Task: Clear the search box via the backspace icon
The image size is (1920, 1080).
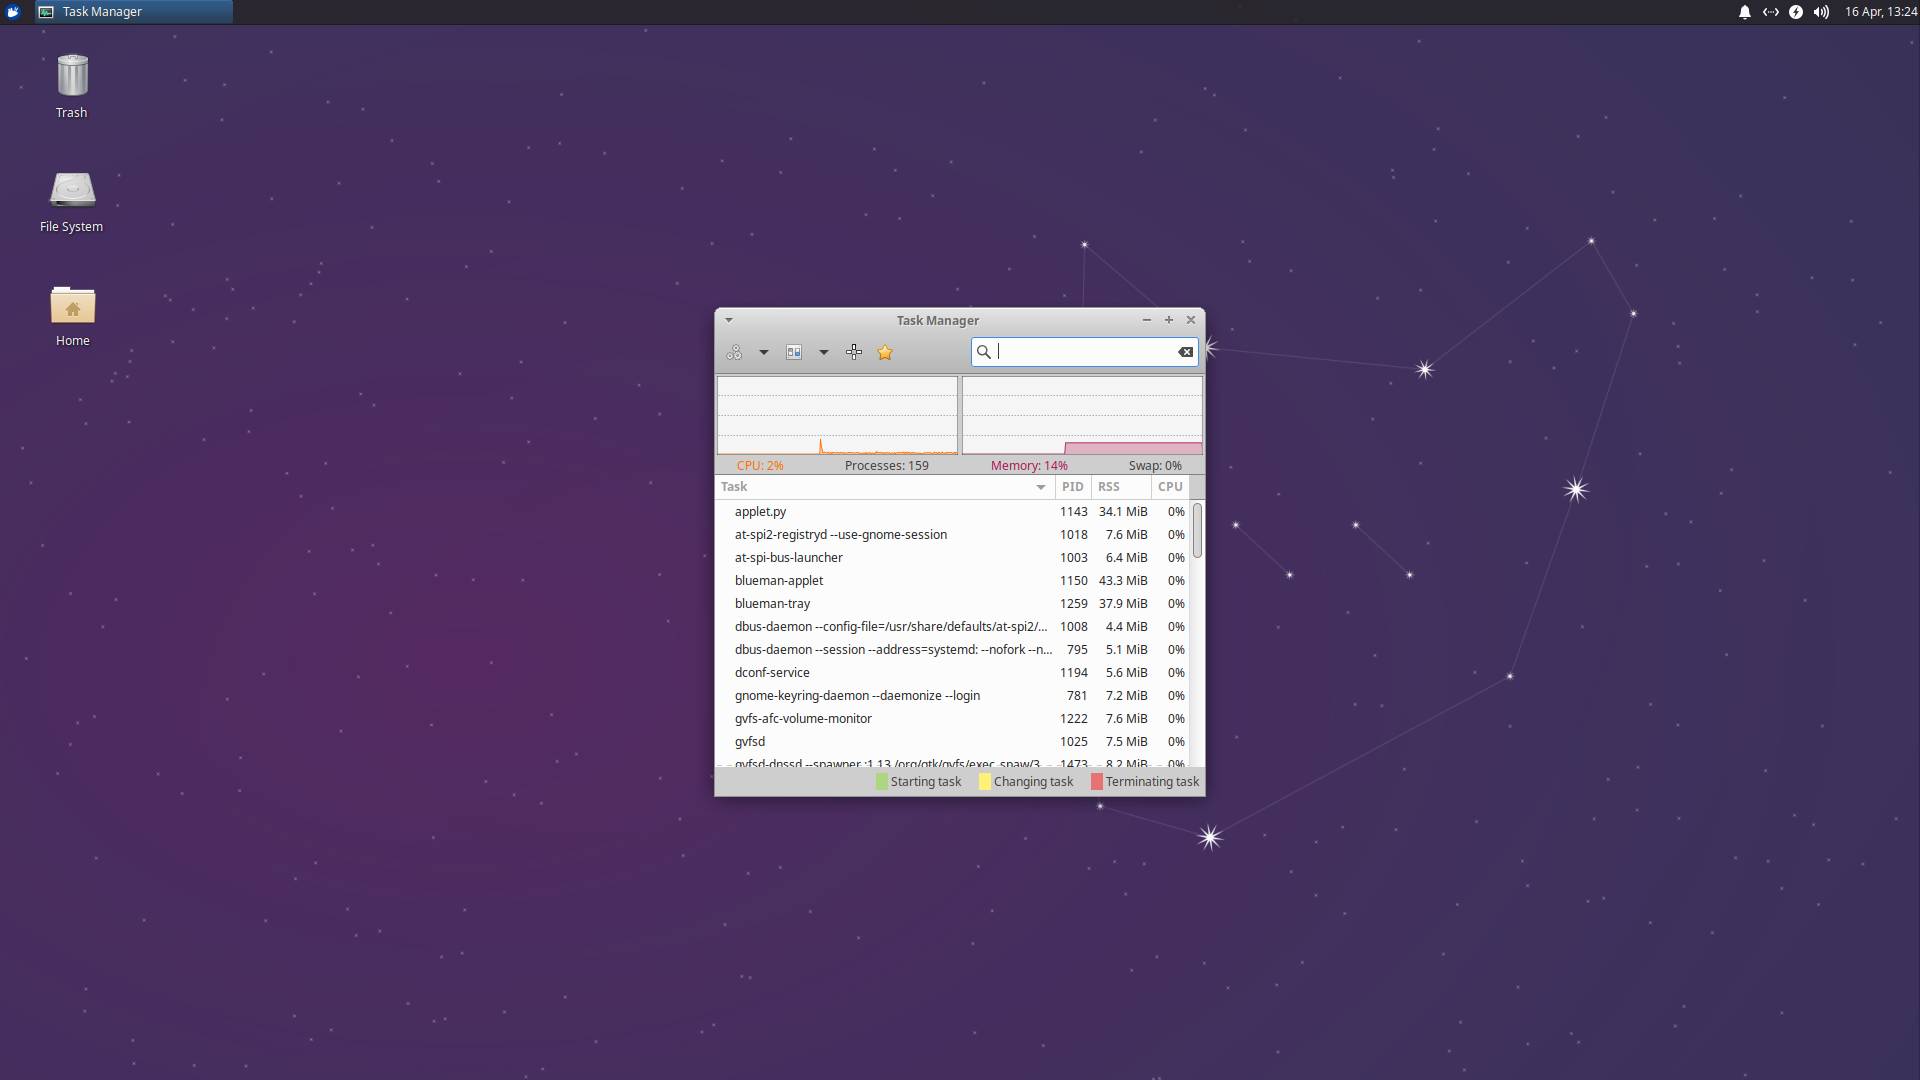Action: pos(1184,351)
